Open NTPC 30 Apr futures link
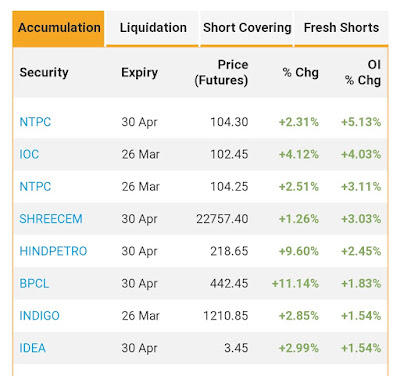The image size is (400, 376). (35, 122)
